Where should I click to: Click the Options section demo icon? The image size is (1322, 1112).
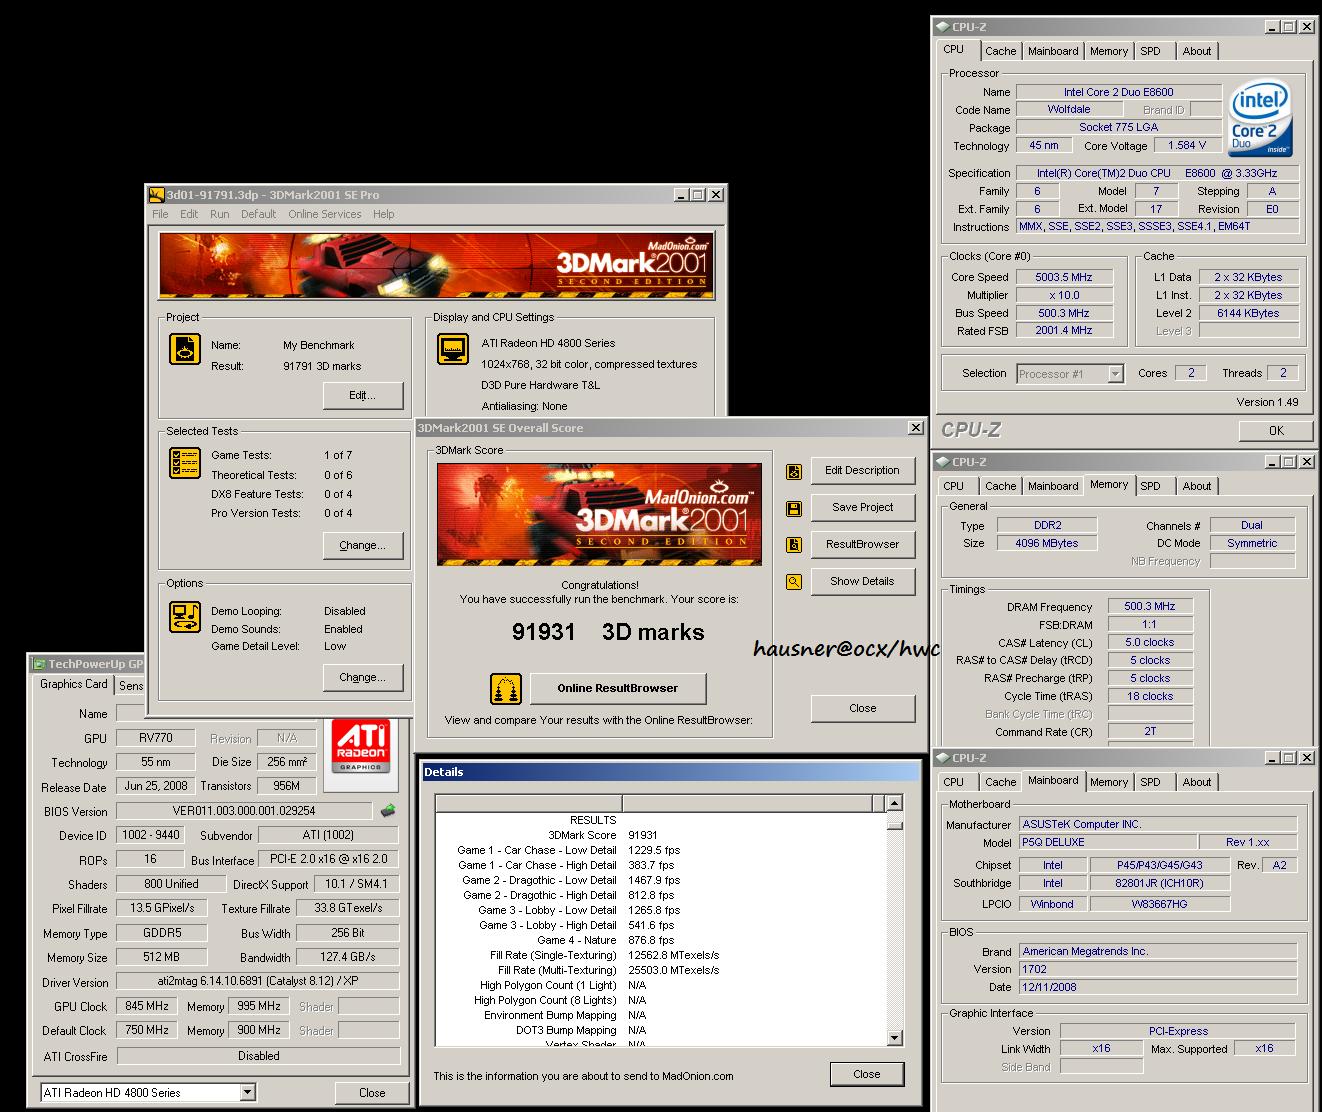pos(185,617)
